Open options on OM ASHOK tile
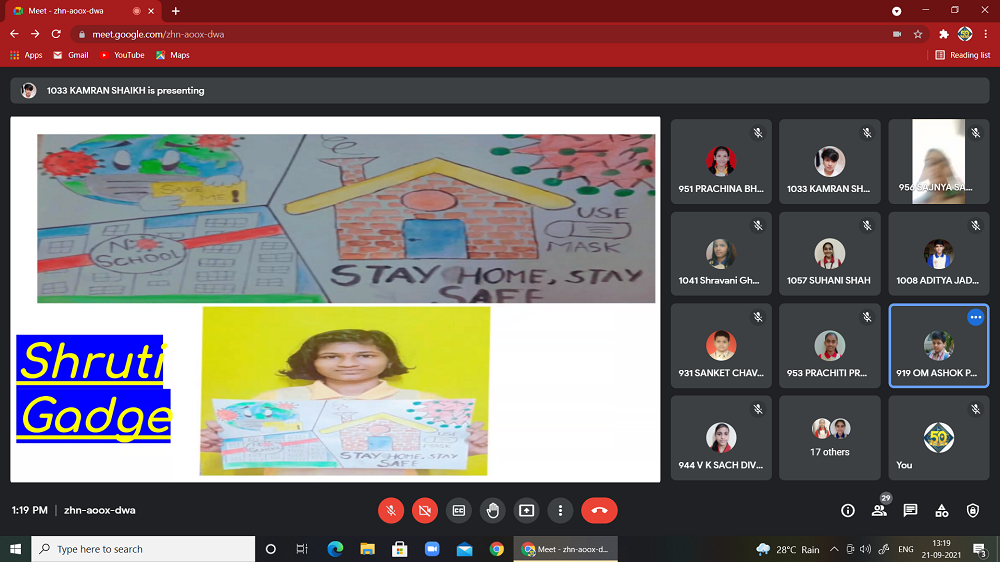1000x562 pixels. [975, 317]
